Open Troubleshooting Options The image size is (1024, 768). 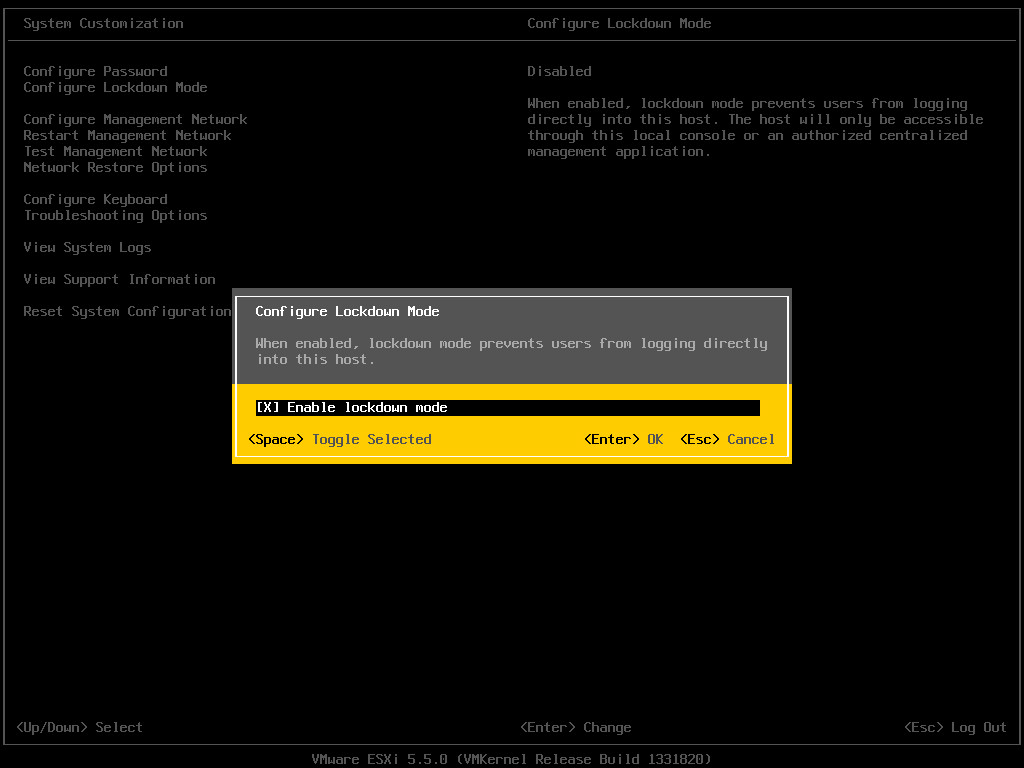(116, 216)
